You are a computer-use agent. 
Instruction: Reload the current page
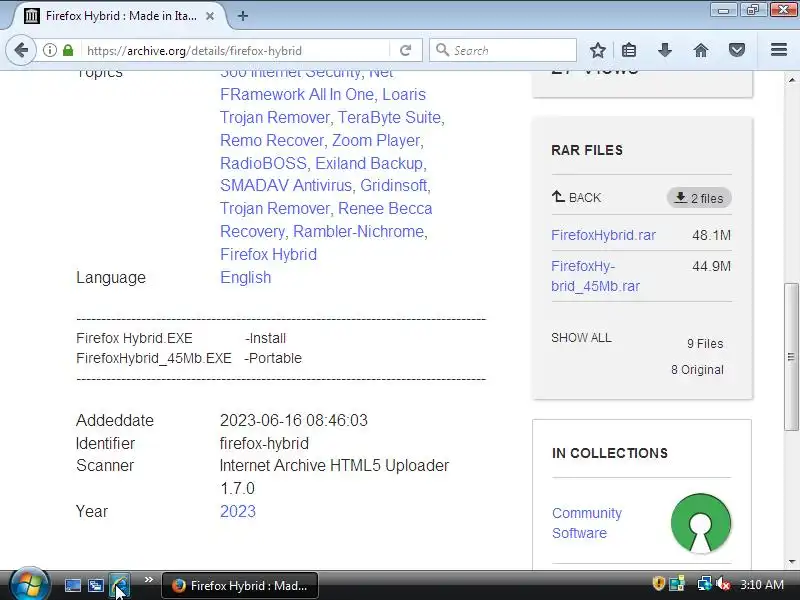(406, 50)
